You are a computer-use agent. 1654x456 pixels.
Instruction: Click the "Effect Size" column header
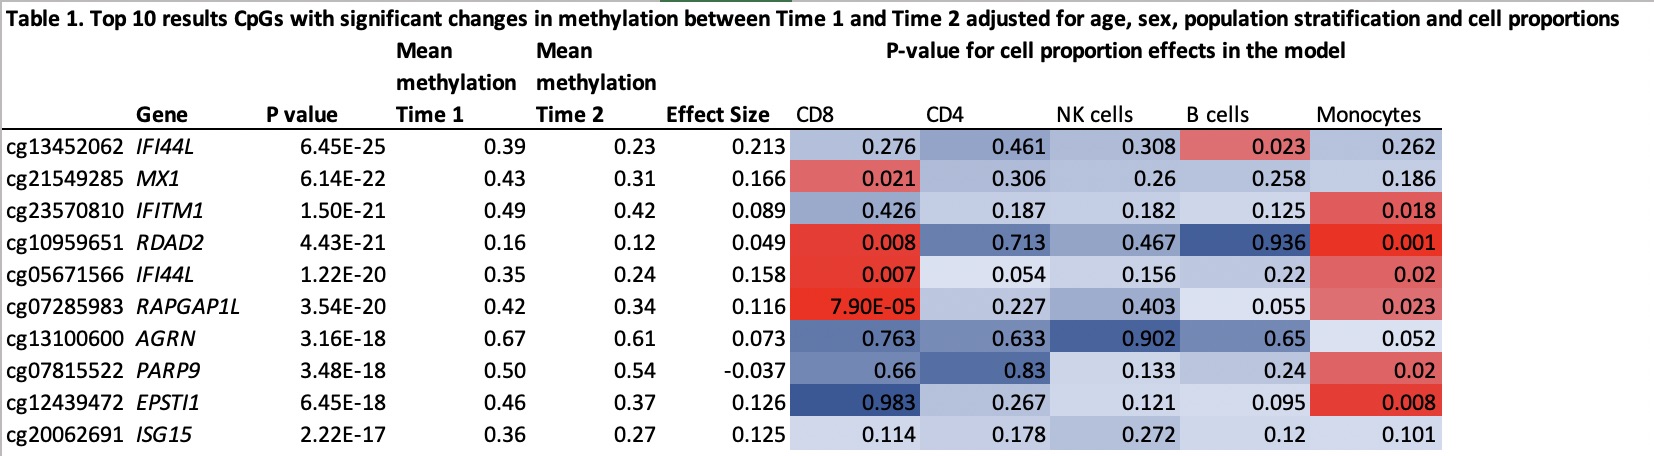717,115
